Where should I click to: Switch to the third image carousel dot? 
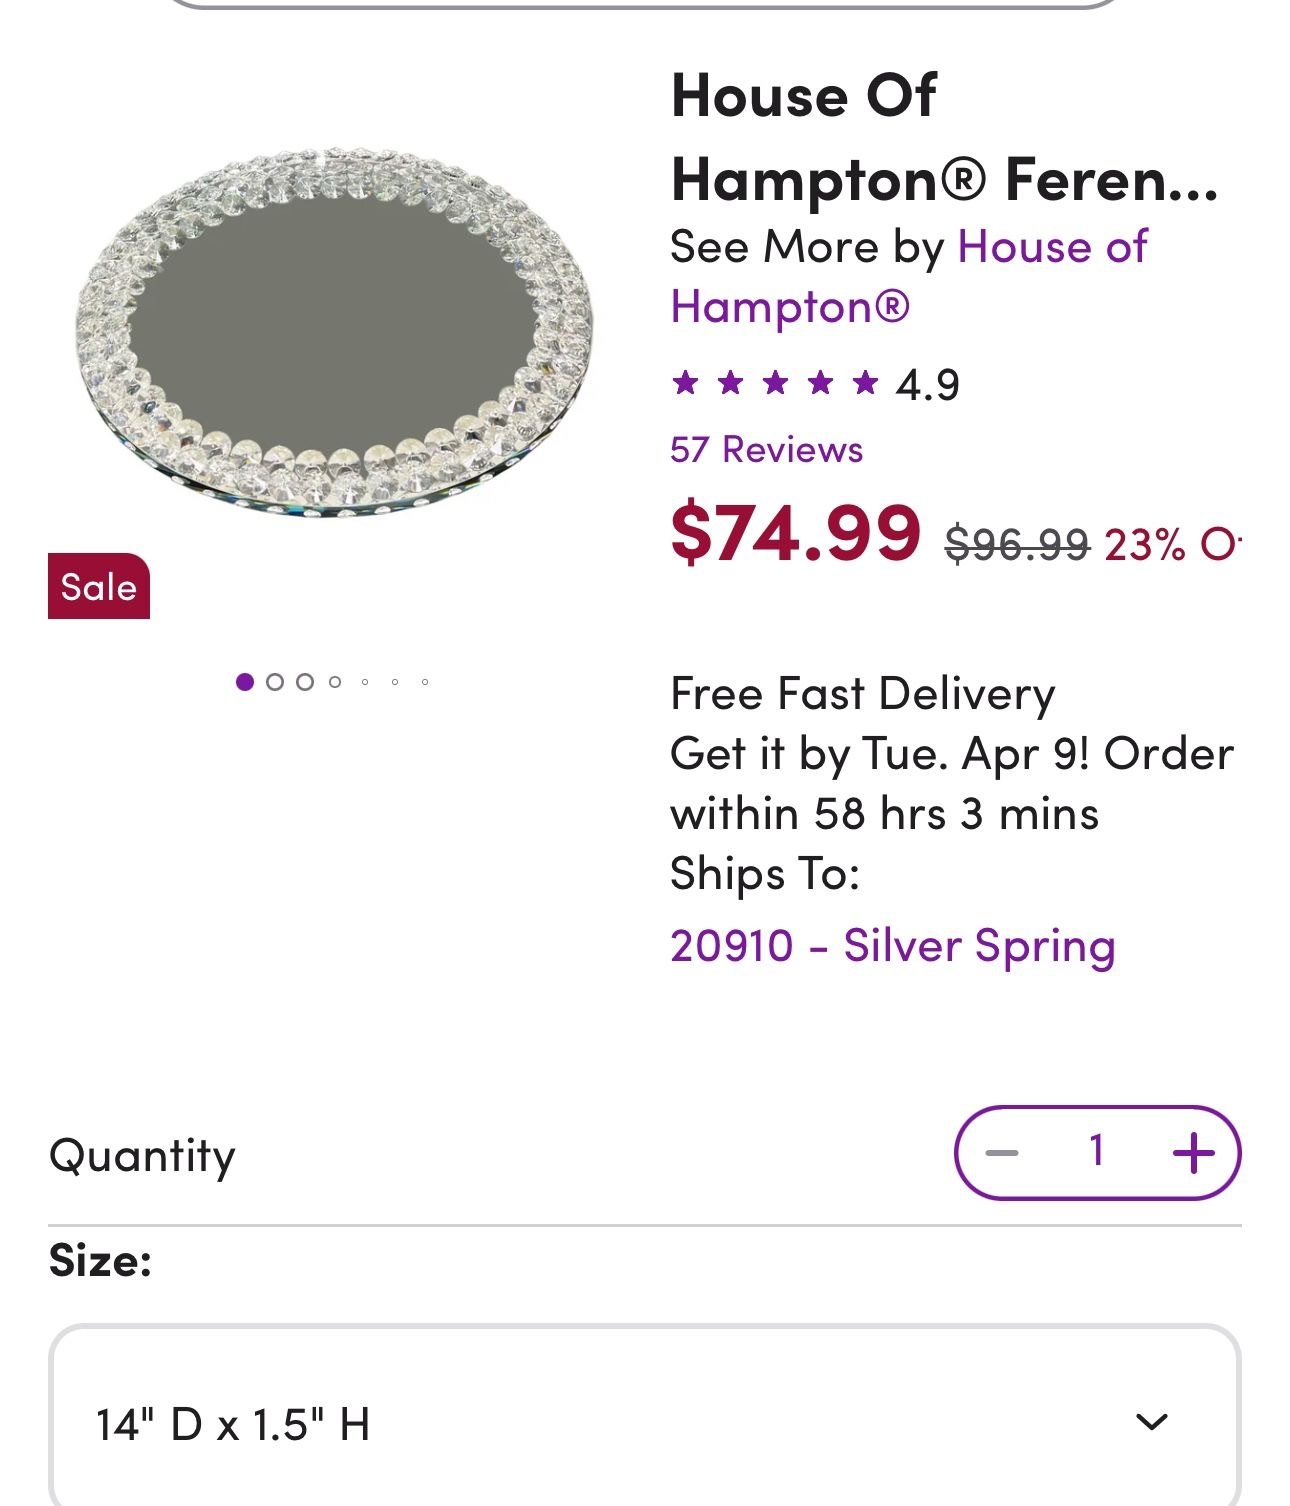(x=305, y=682)
